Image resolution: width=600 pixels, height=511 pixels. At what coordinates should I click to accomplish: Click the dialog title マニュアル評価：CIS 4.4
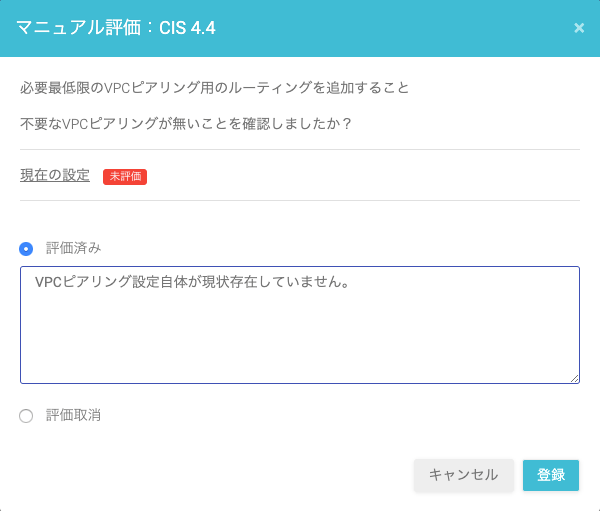coord(116,28)
